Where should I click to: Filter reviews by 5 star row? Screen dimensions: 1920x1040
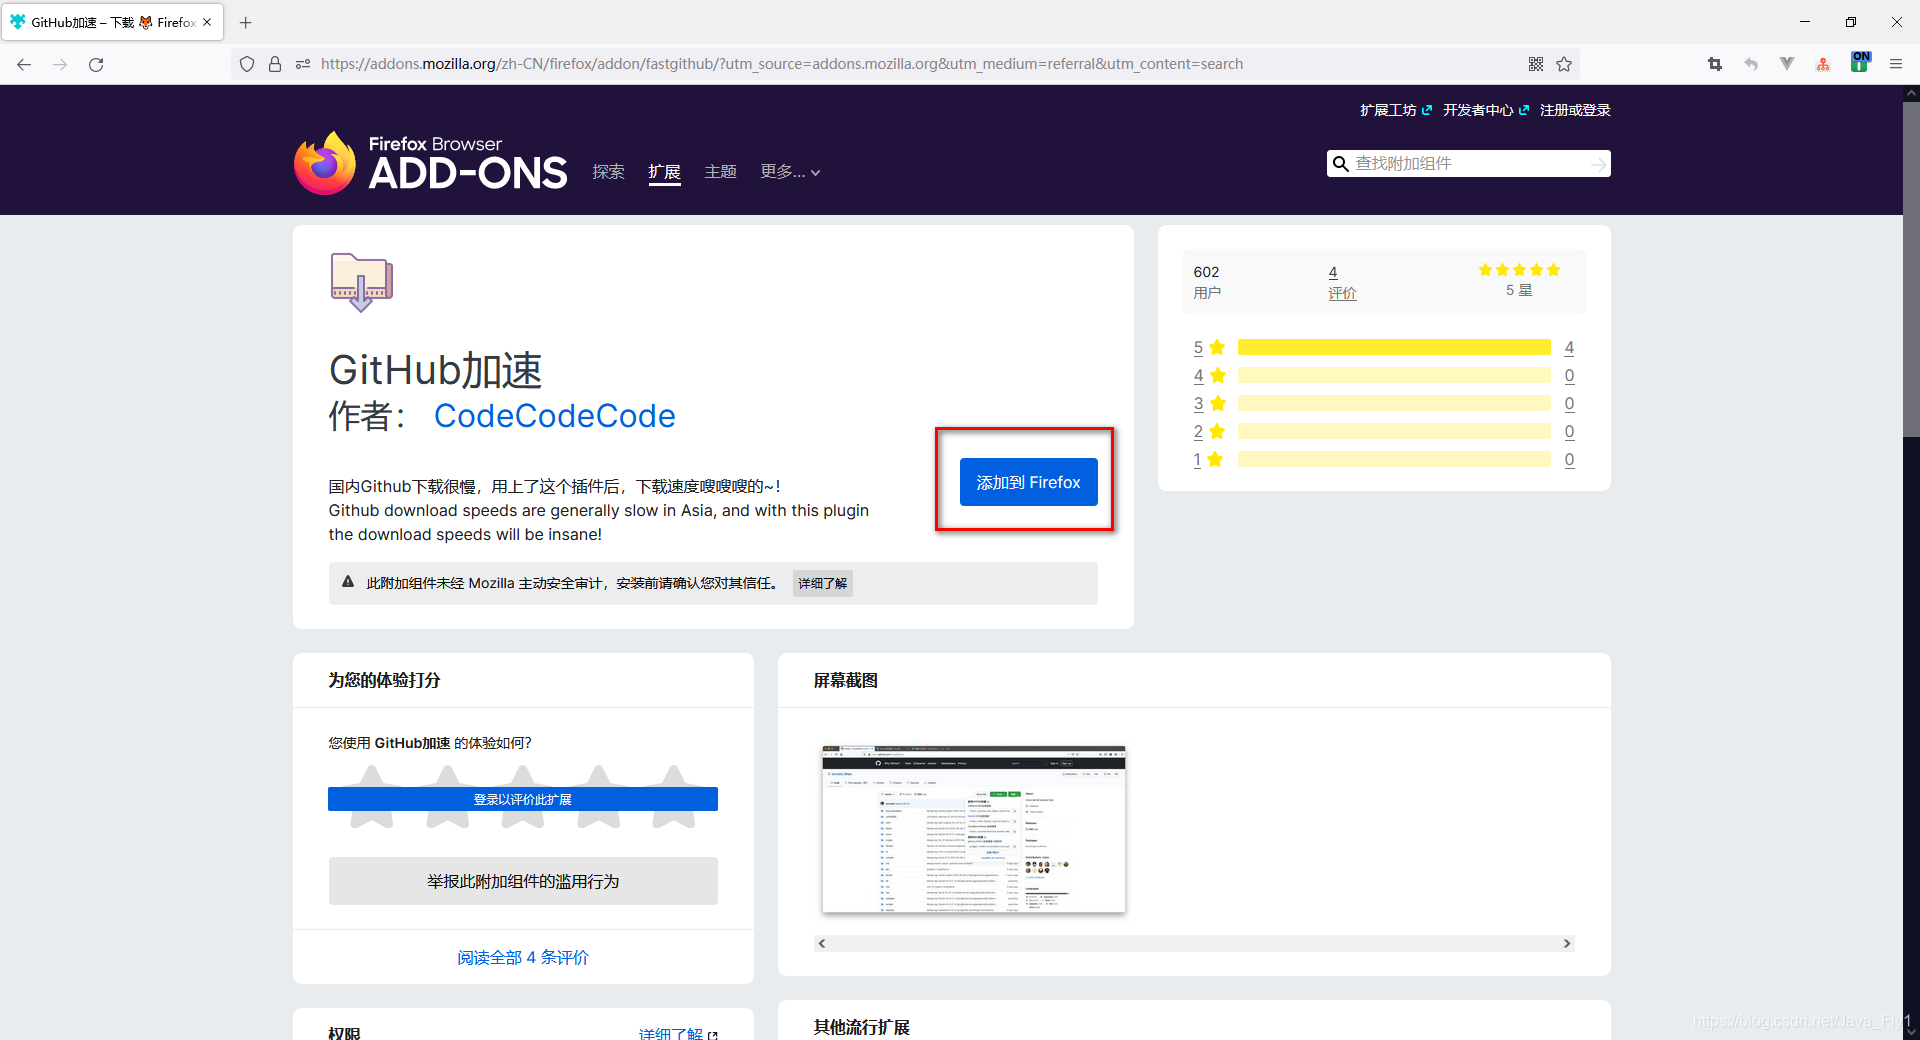tap(1384, 347)
